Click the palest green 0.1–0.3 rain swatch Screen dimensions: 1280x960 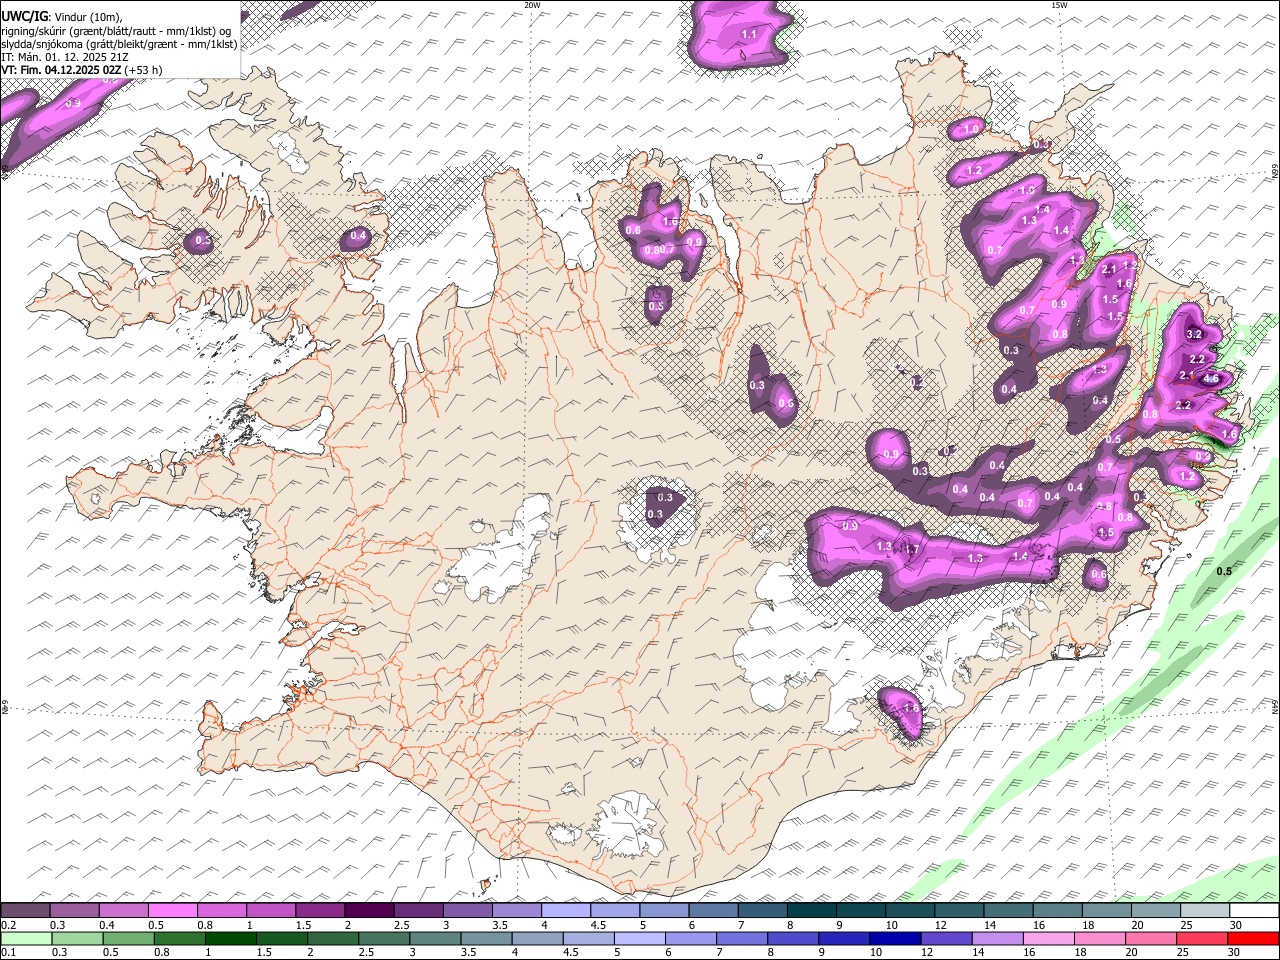click(25, 938)
